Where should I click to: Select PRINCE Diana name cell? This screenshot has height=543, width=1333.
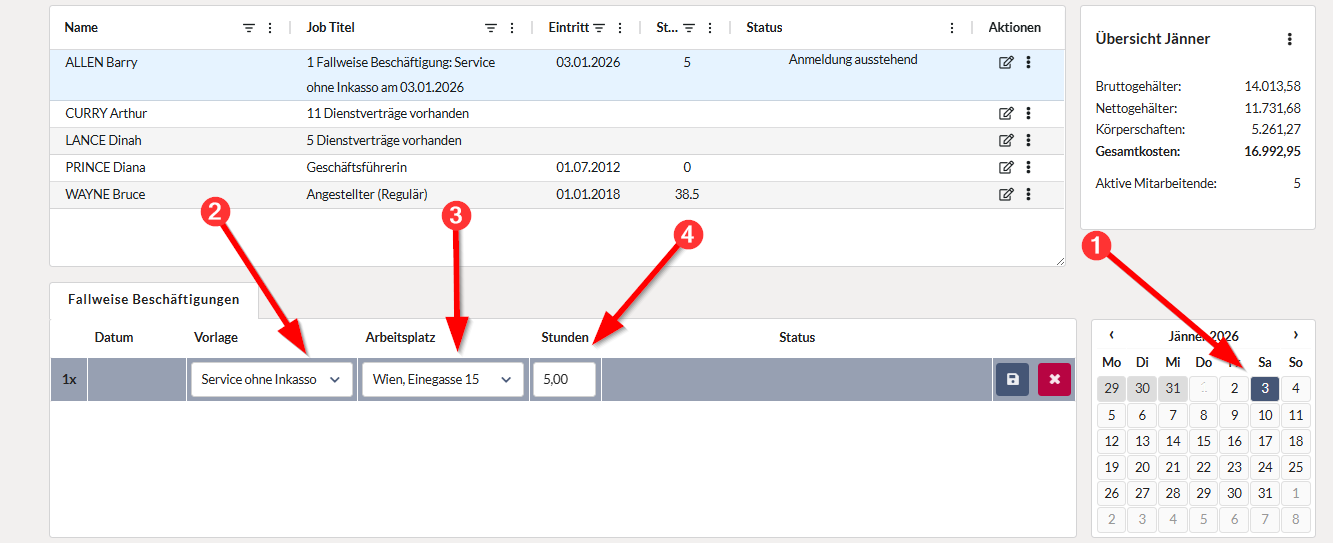point(105,167)
